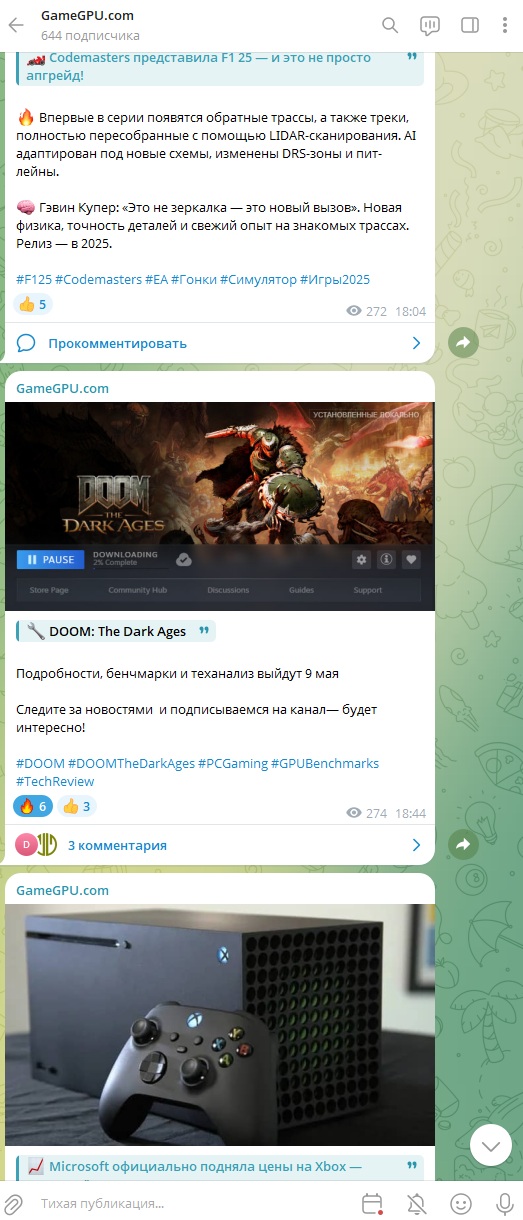Click the 274 views counter
The image size is (523, 1220).
click(366, 814)
